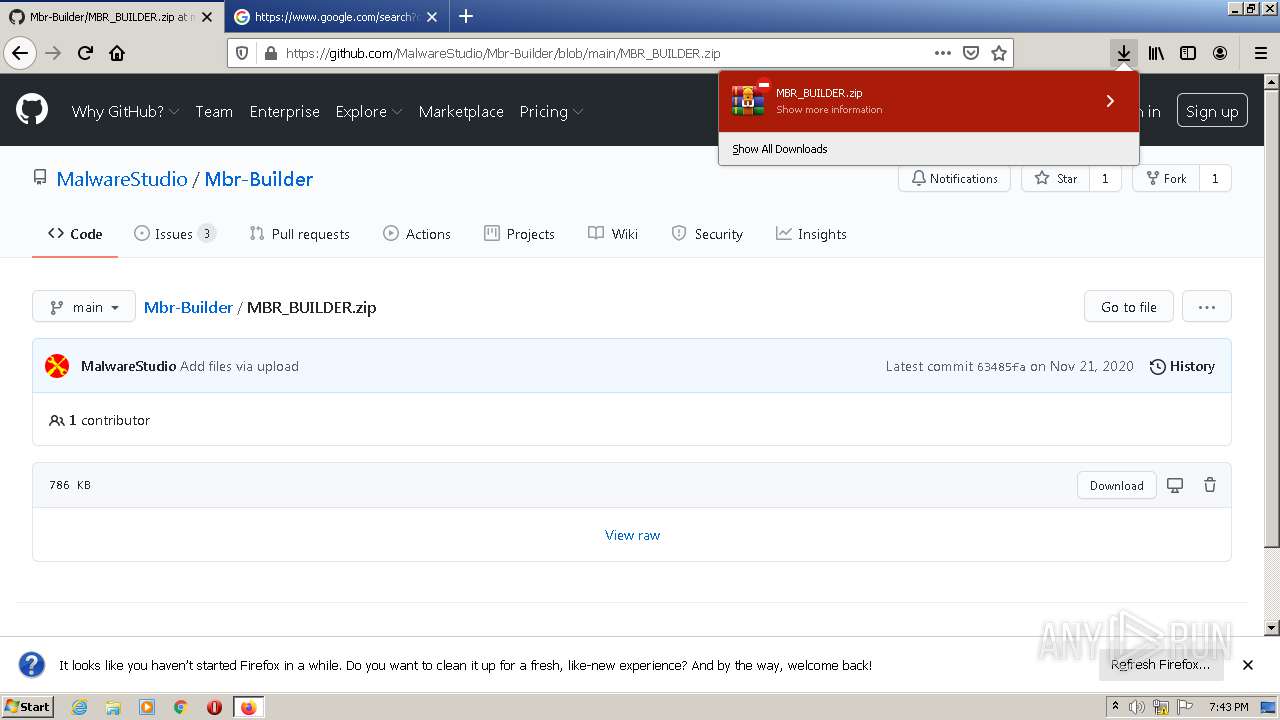The height and width of the screenshot is (720, 1280).
Task: View commit History link
Action: click(1182, 366)
